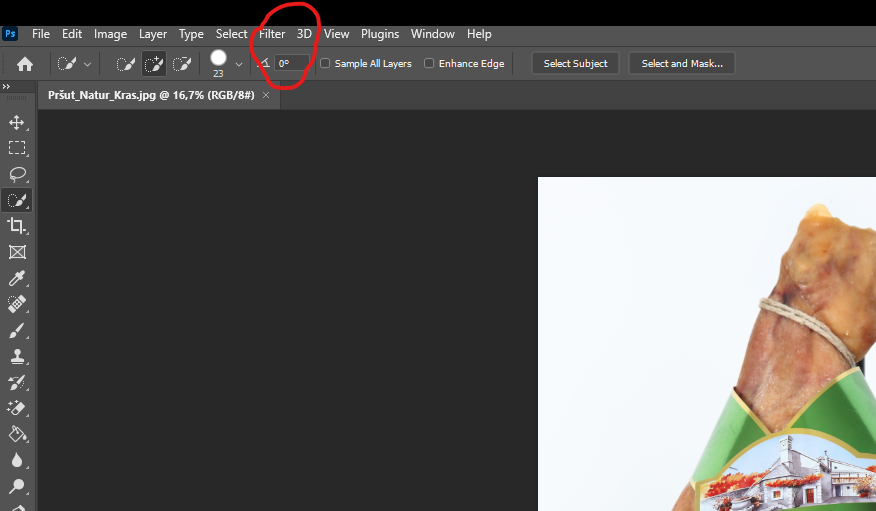The height and width of the screenshot is (511, 876).
Task: Choose the Spot Healing Brush tool
Action: click(17, 304)
